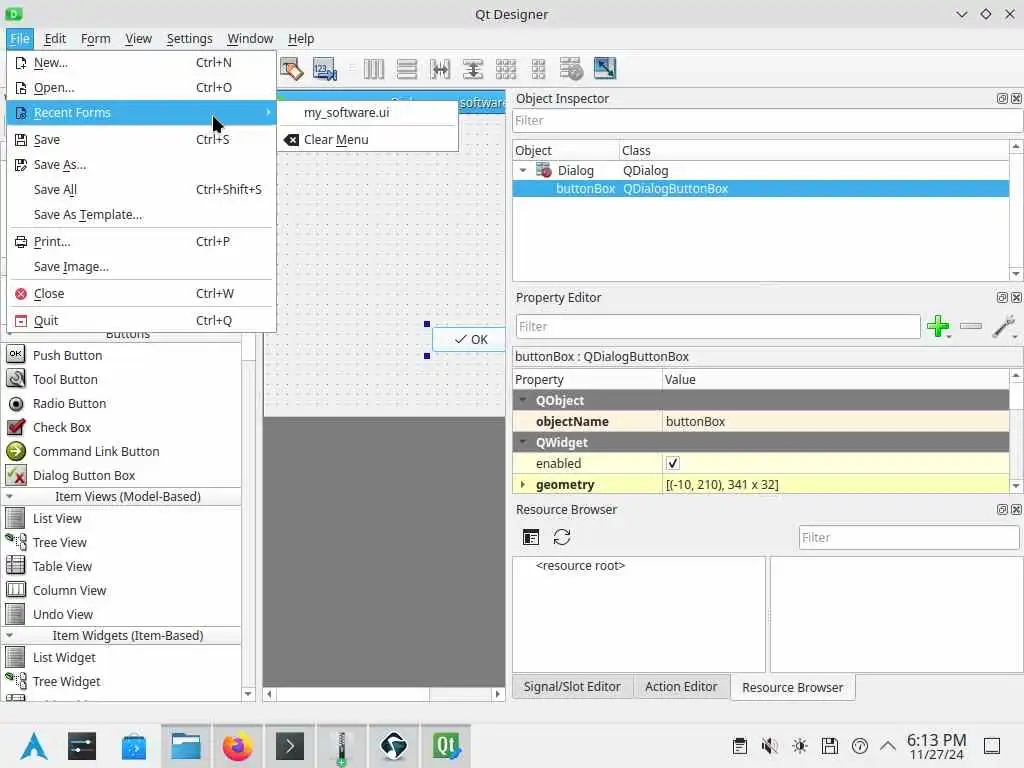Pick the Table View widget
Image resolution: width=1024 pixels, height=768 pixels.
click(x=62, y=567)
